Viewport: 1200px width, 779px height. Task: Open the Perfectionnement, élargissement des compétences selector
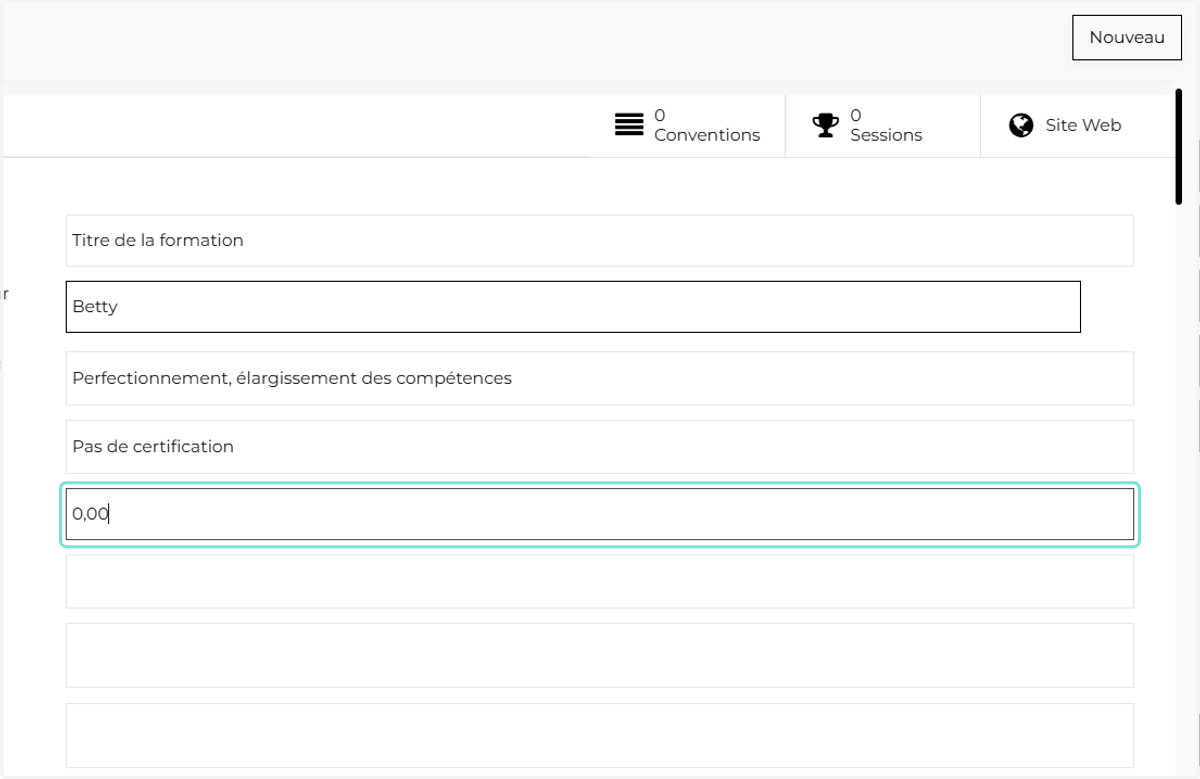600,378
